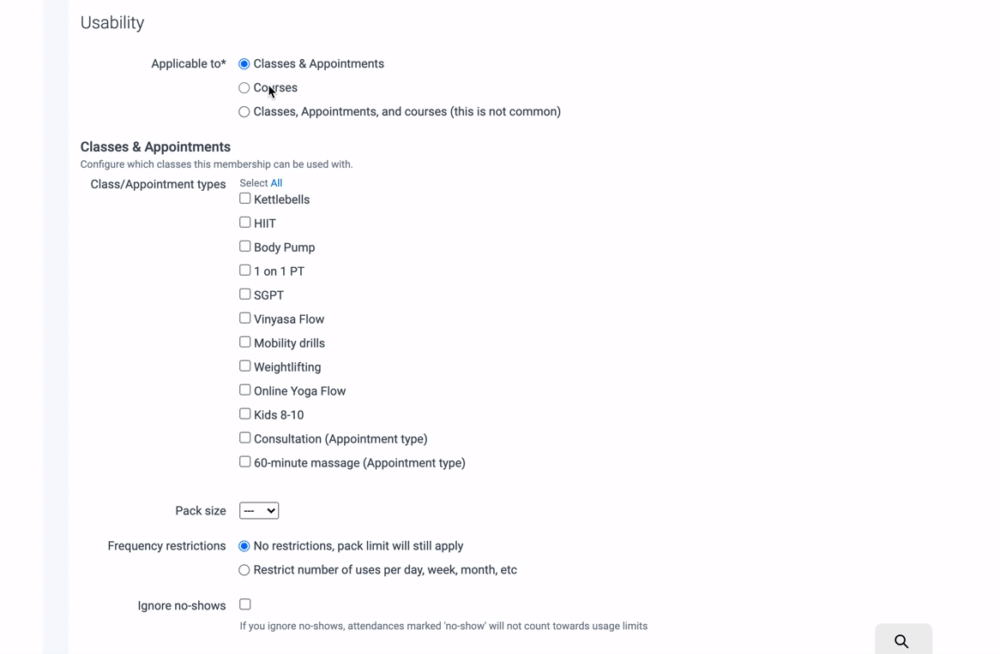Tick the Body Pump checkbox

245,247
